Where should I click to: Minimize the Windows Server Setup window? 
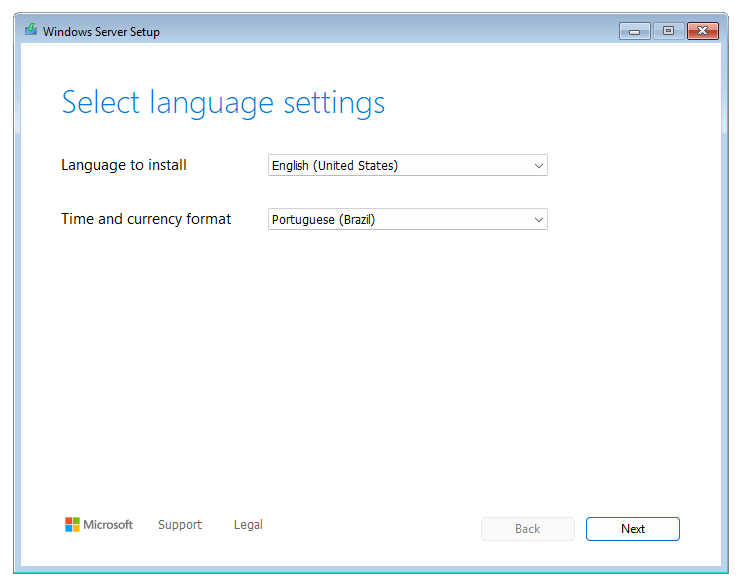point(634,31)
